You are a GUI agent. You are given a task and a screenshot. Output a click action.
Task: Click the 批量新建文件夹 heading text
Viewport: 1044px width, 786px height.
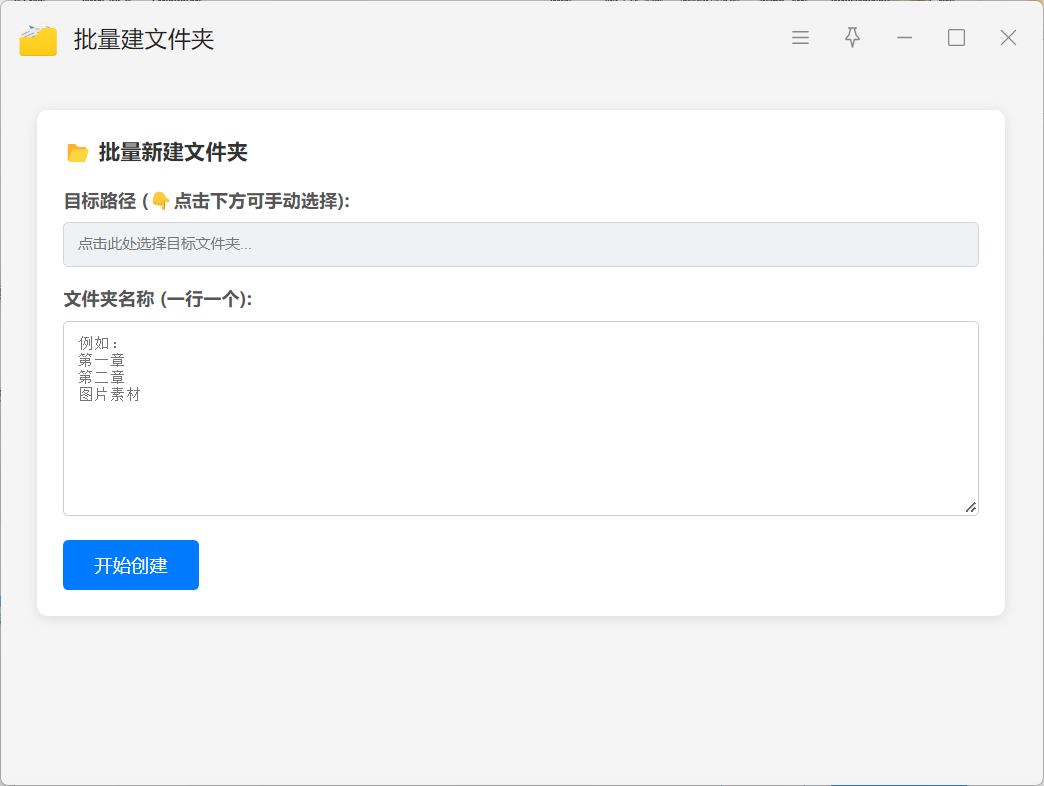[173, 153]
